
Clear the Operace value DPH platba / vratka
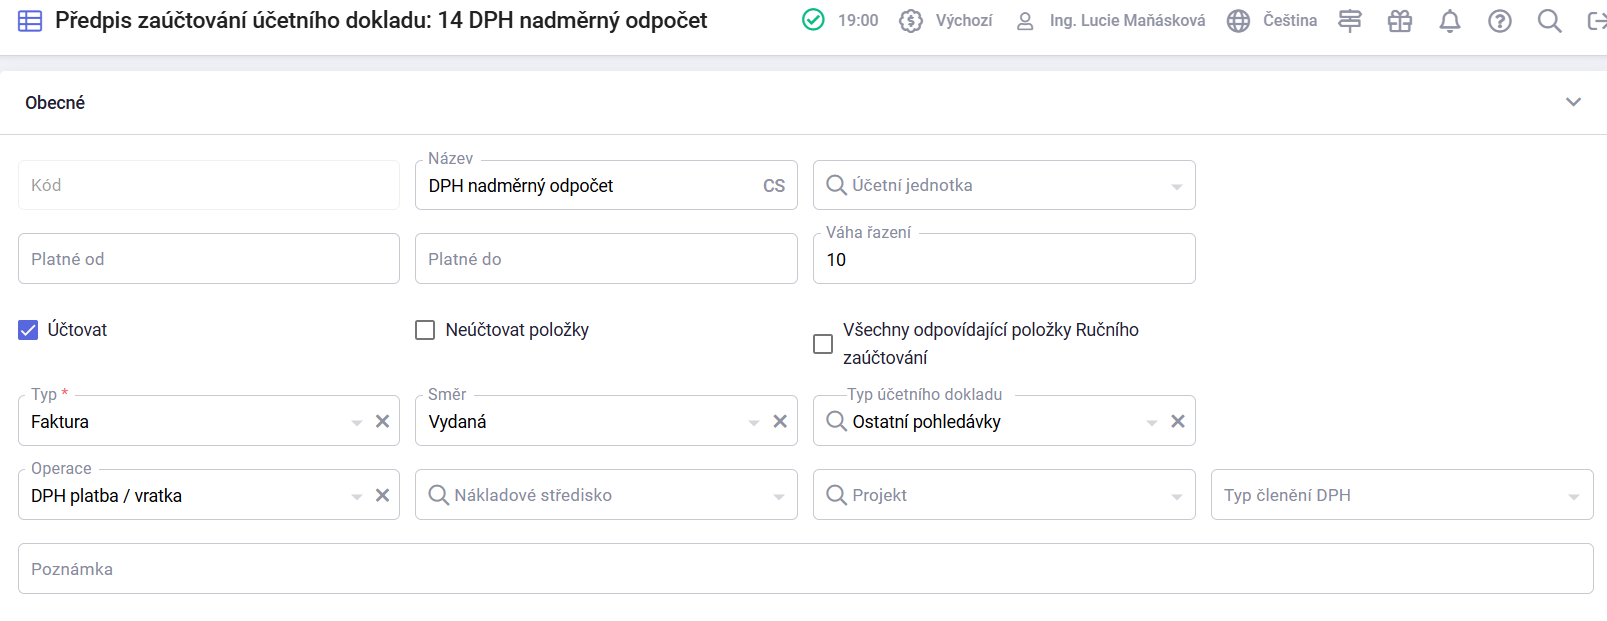click(382, 495)
